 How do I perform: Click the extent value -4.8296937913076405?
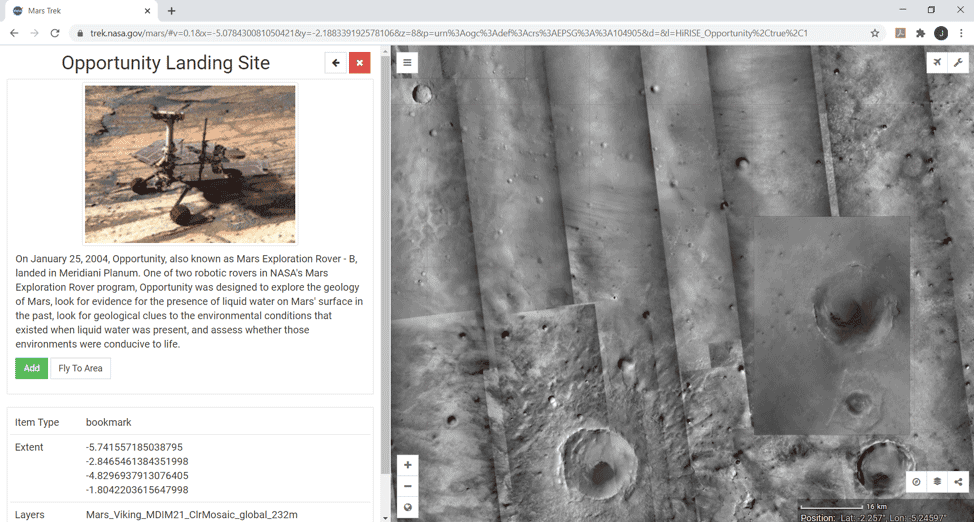[137, 476]
